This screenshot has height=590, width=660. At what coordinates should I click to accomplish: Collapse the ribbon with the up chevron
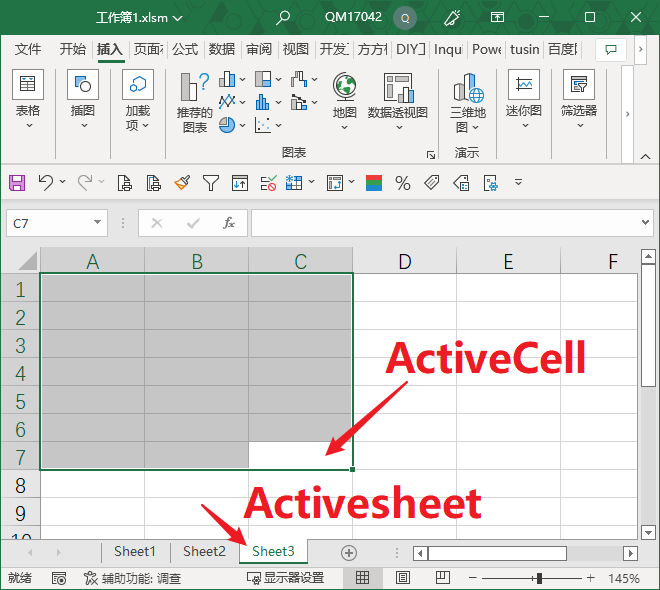(645, 157)
